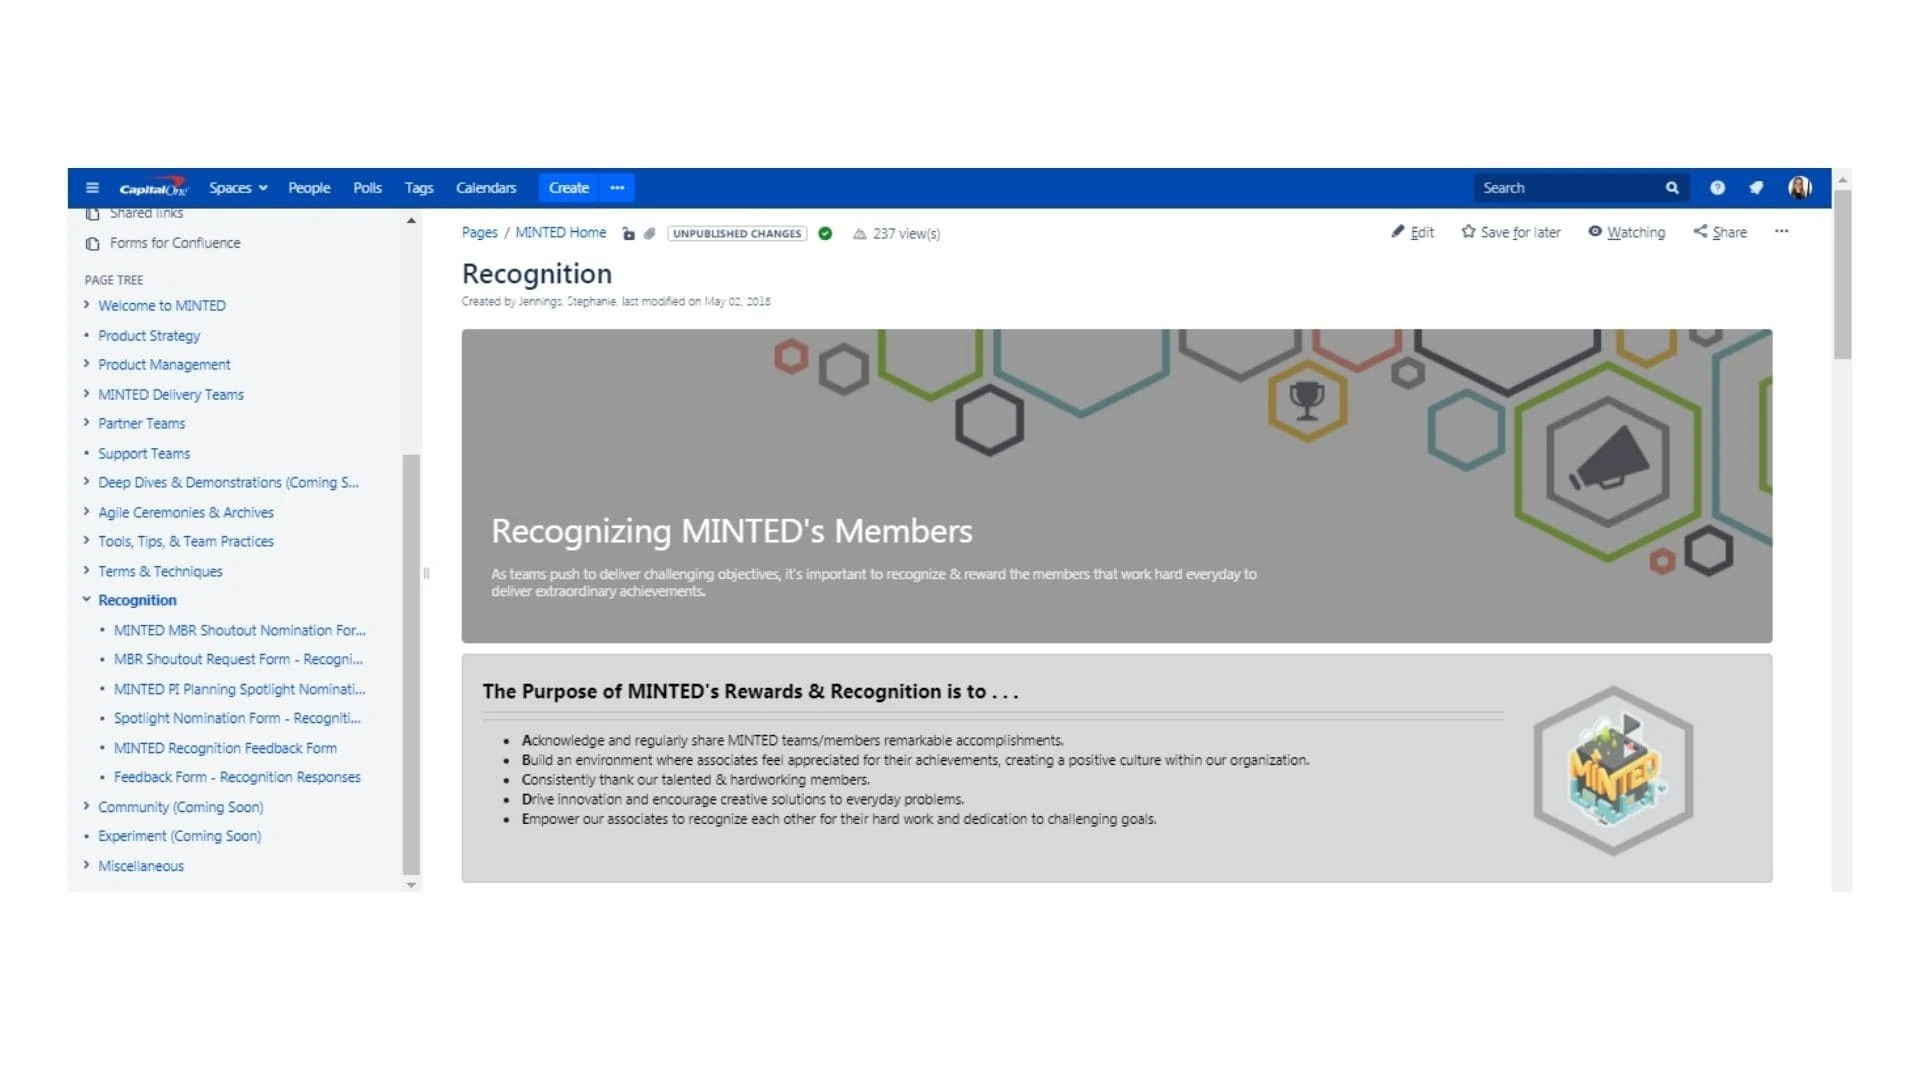Screen dimensions: 1920x1080
Task: Click the Capital One logo
Action: (x=153, y=188)
